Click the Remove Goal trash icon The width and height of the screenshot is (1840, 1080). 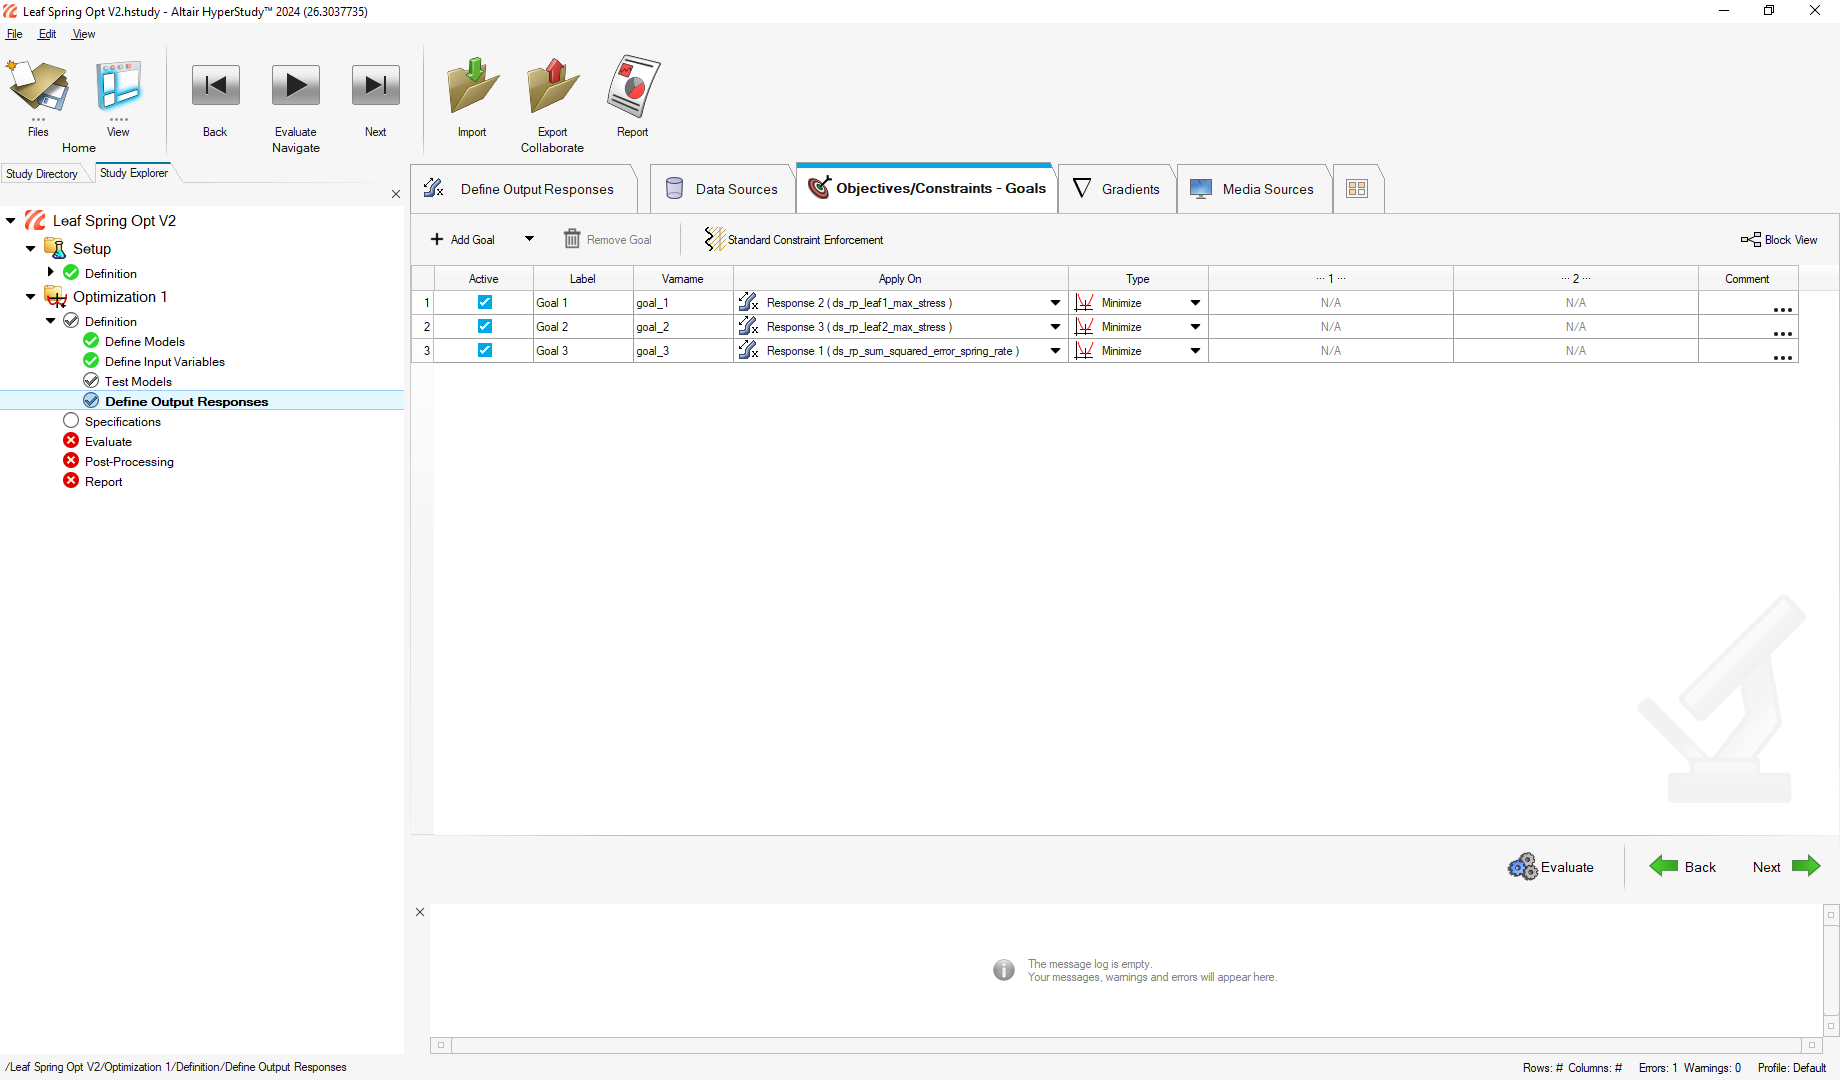[572, 239]
